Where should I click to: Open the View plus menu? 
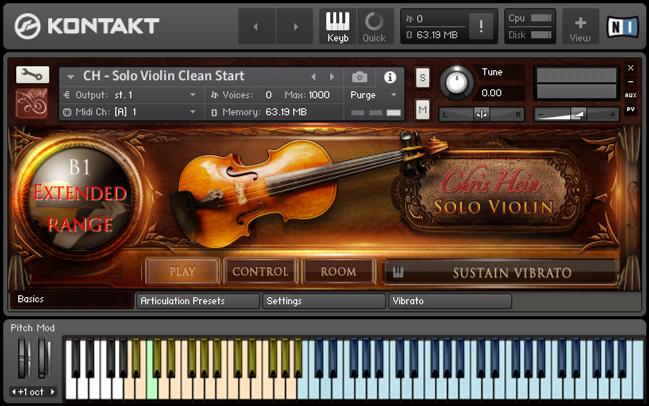coord(580,27)
